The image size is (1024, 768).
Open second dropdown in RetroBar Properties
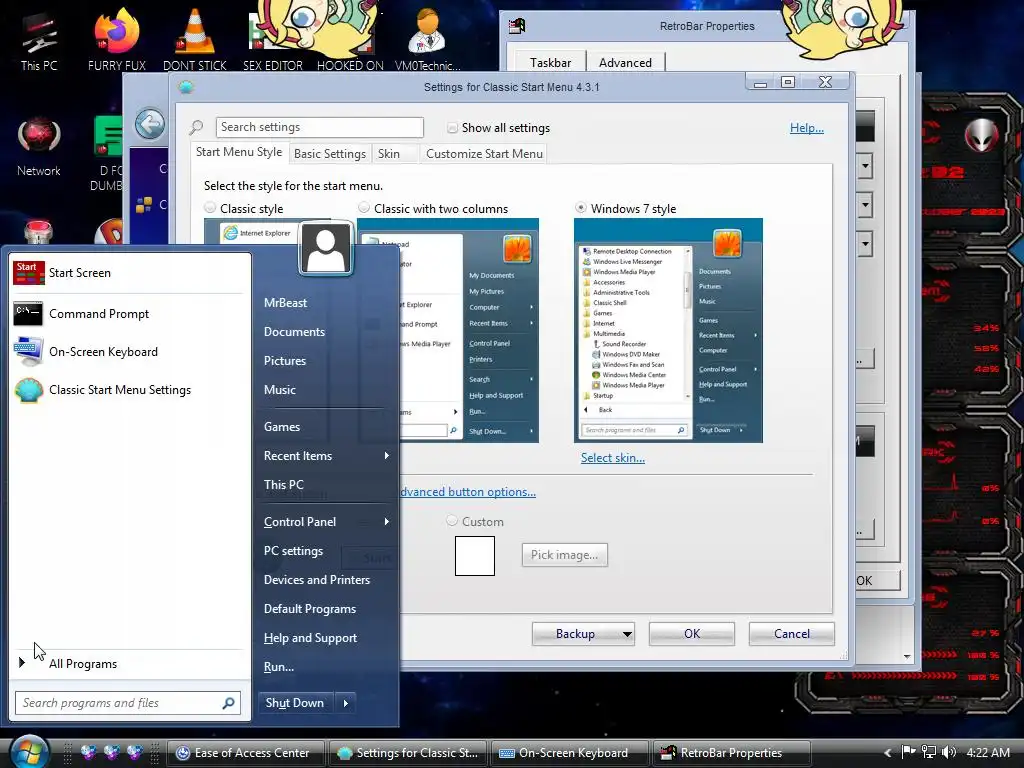(x=865, y=205)
